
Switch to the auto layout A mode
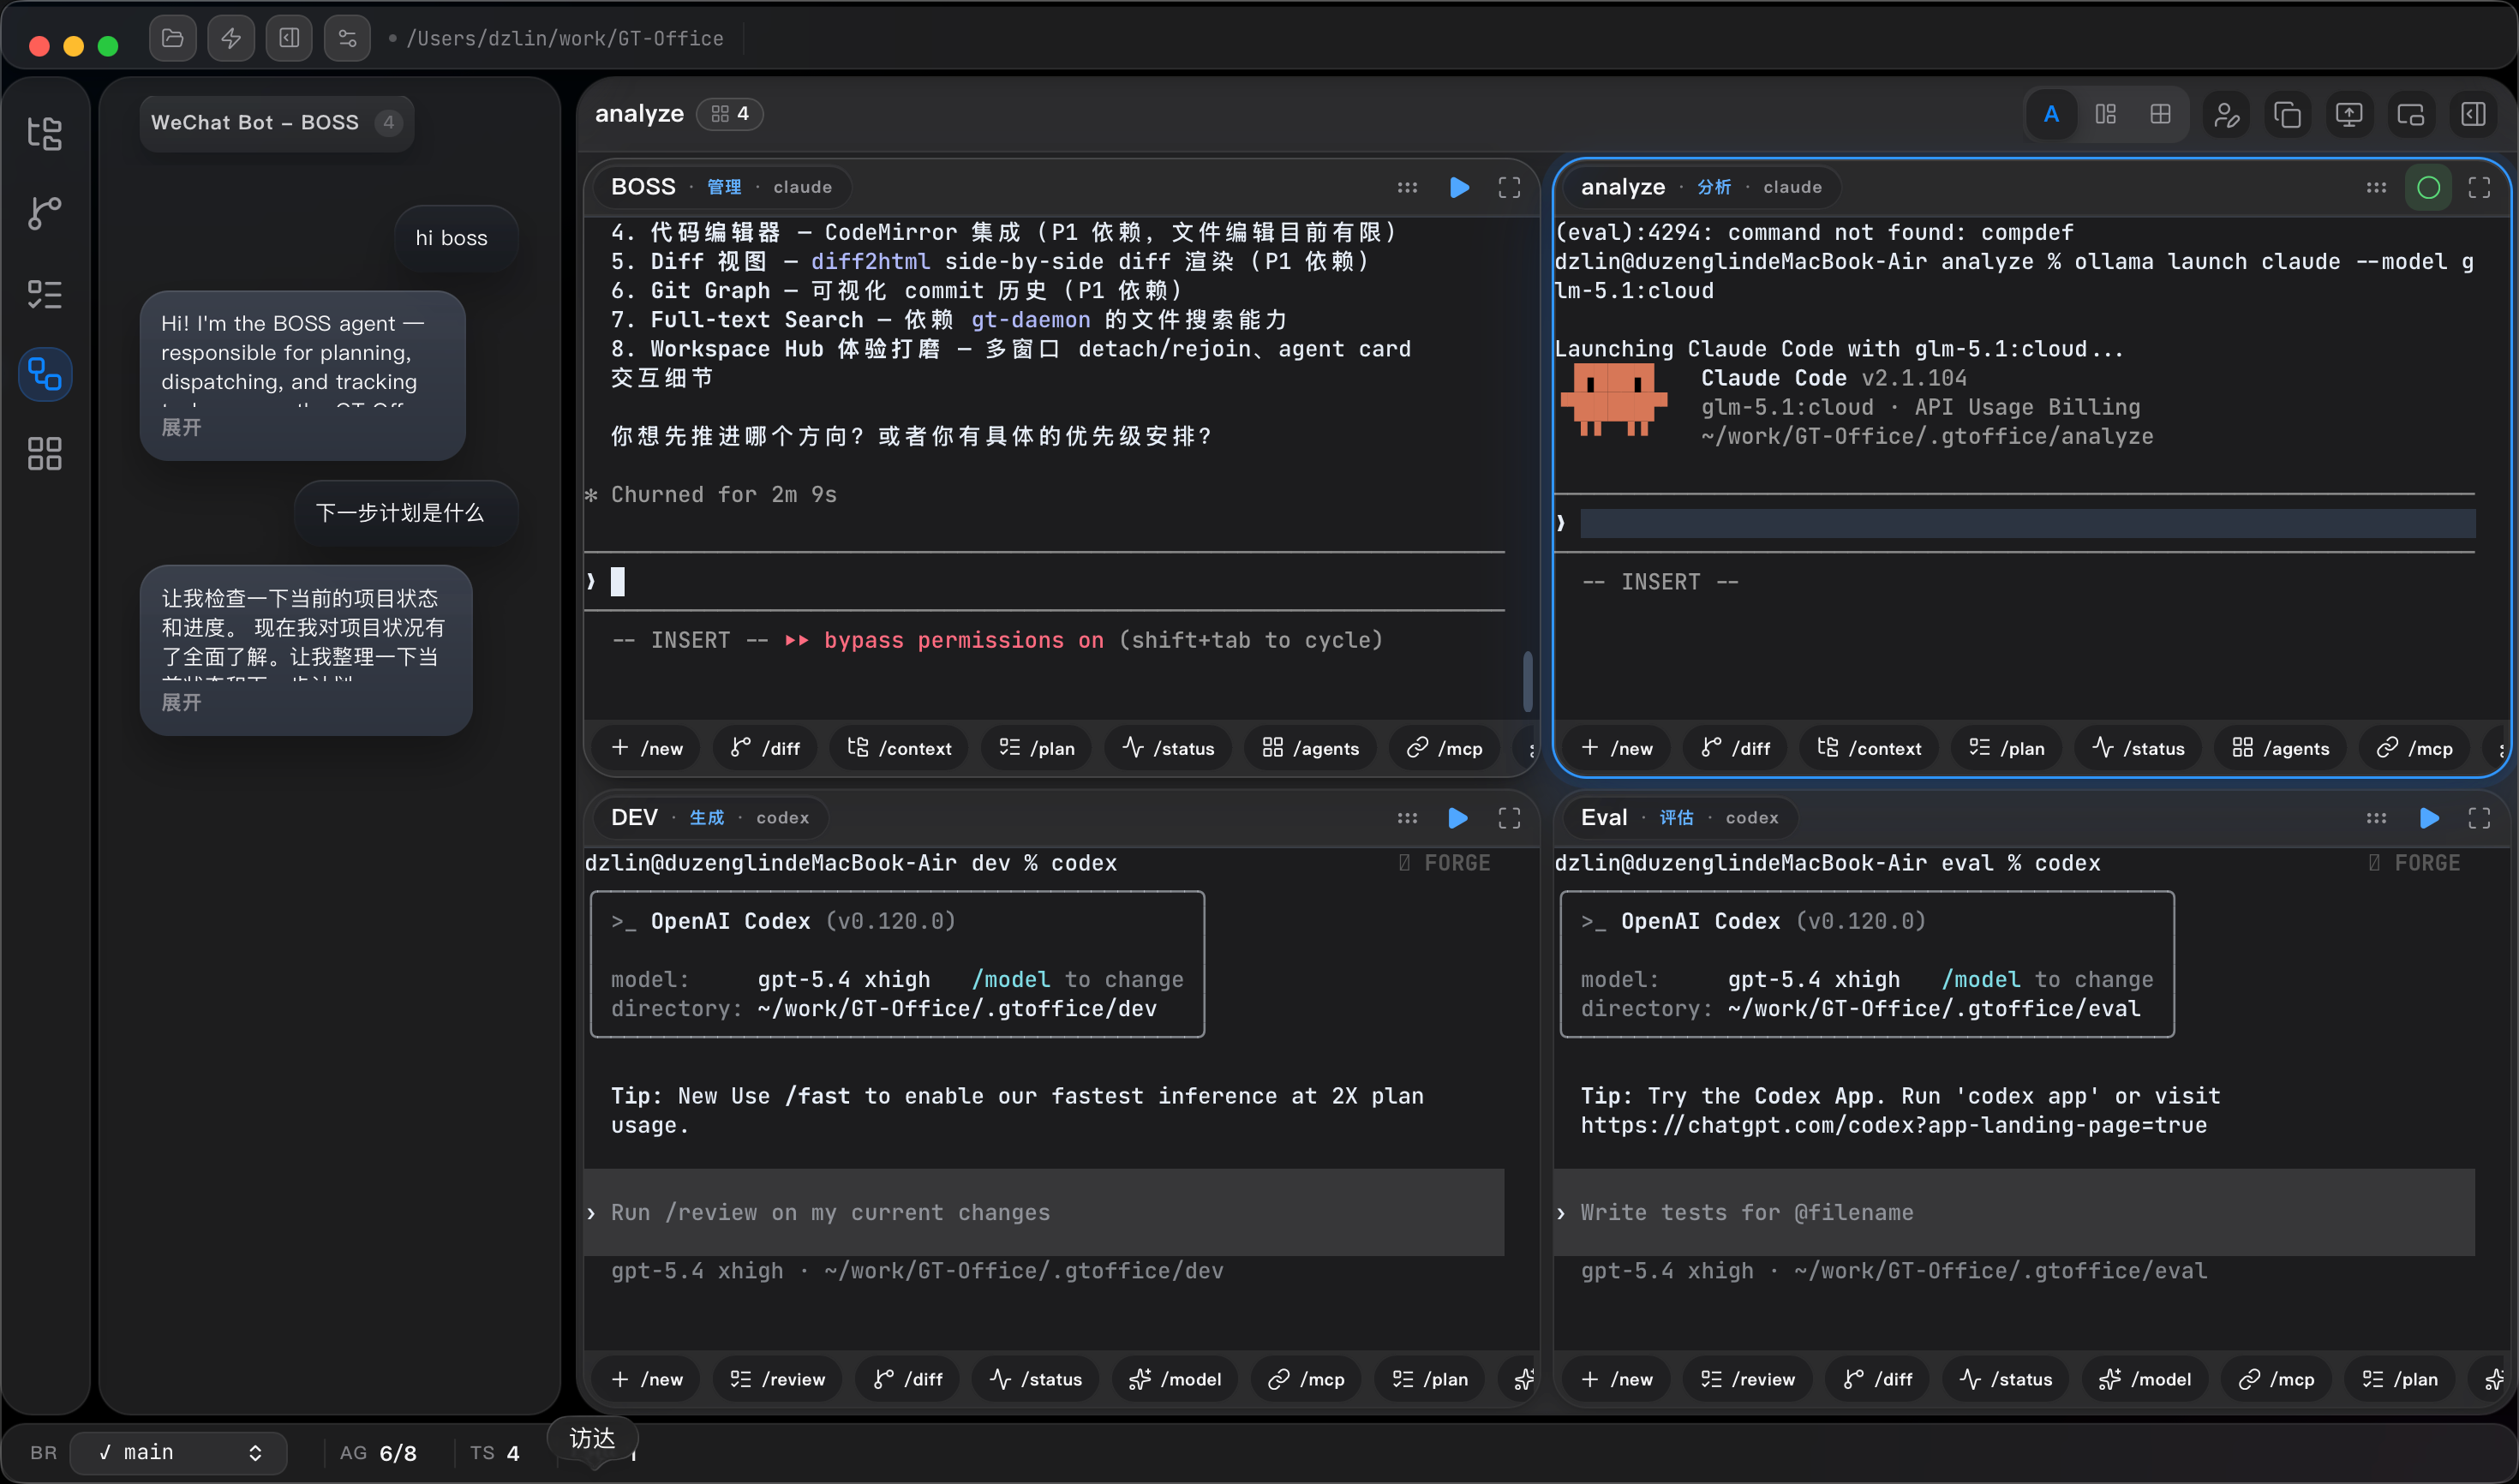(2051, 114)
